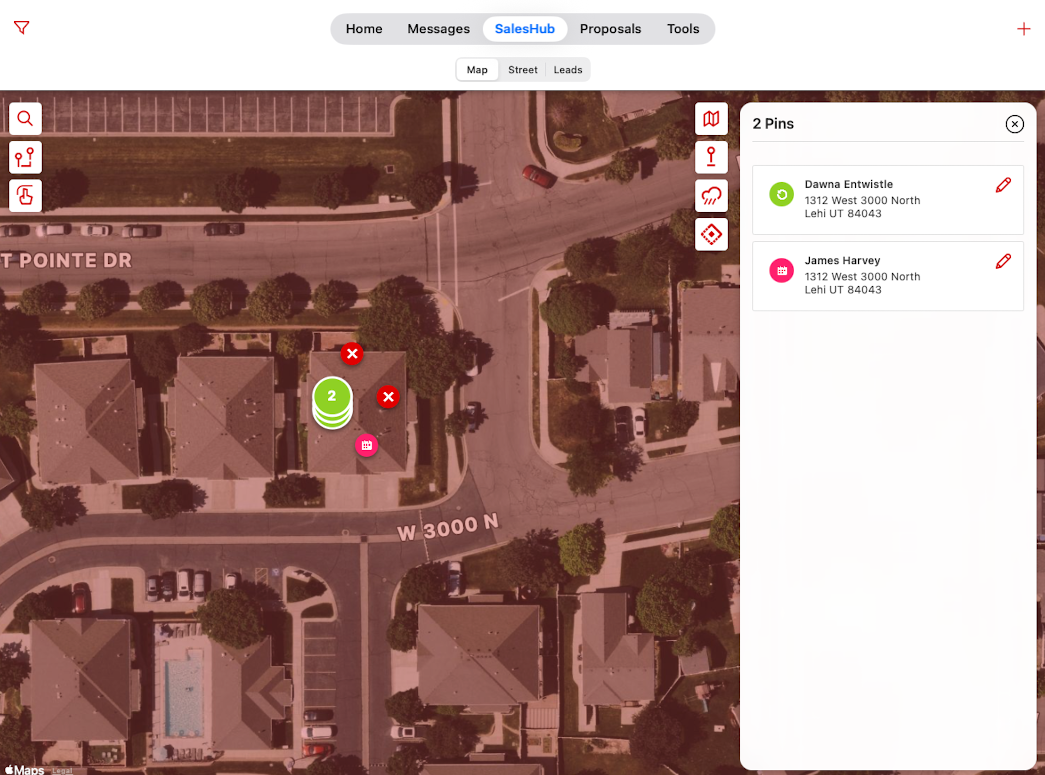Image resolution: width=1045 pixels, height=775 pixels.
Task: Toggle the storm weather overlay icon
Action: pyautogui.click(x=711, y=196)
